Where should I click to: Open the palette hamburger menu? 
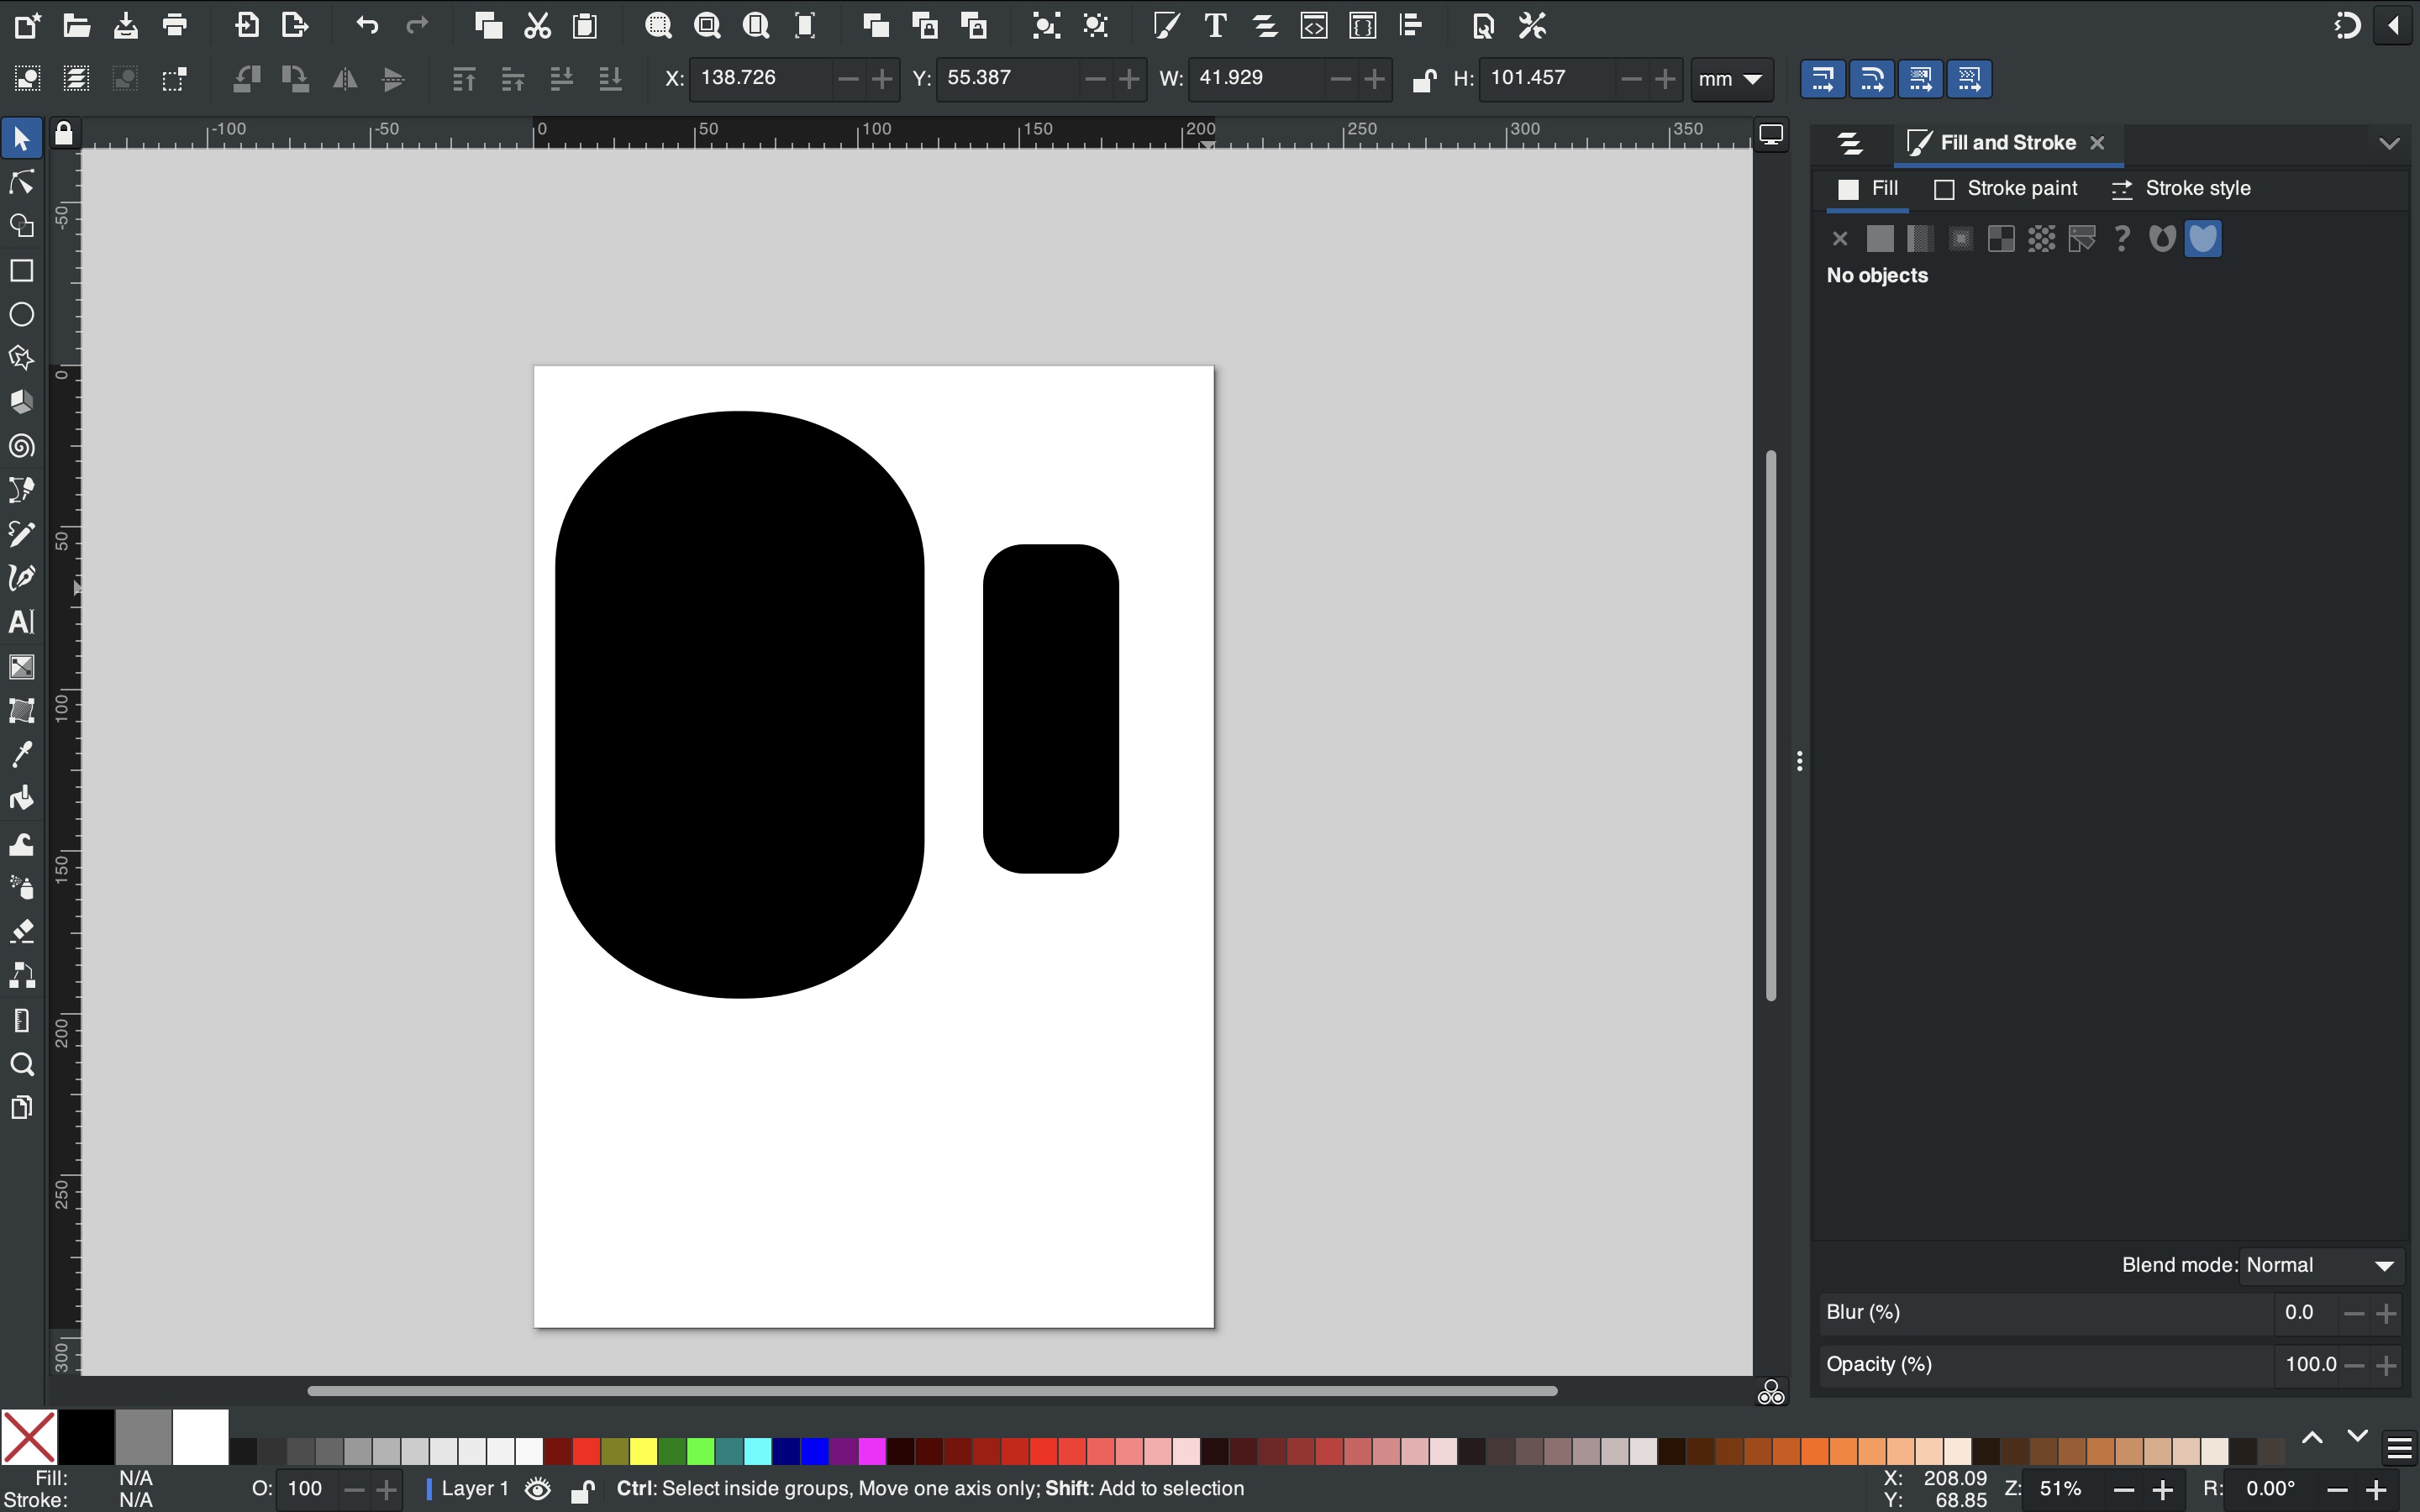pos(2398,1448)
